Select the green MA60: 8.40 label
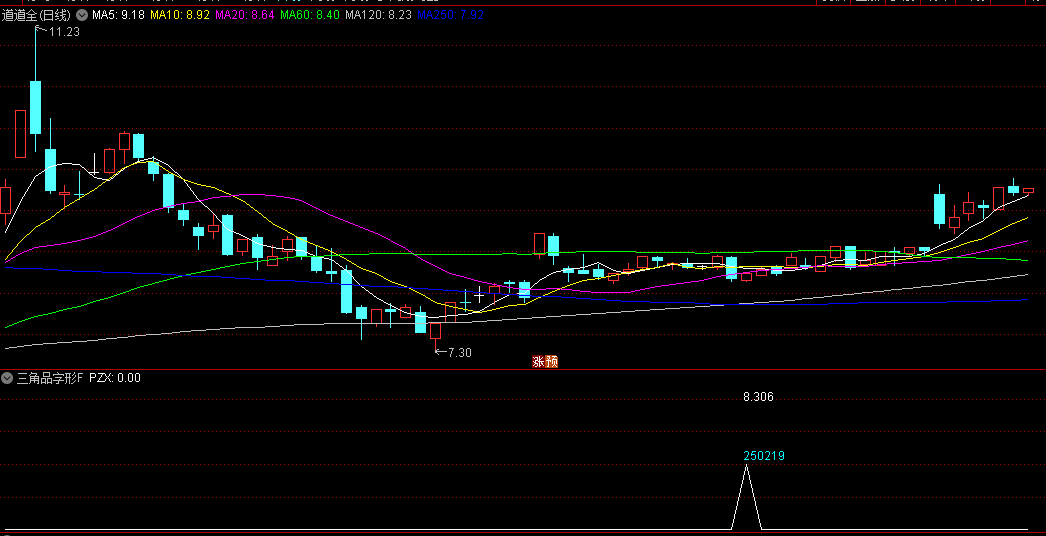The image size is (1046, 536). point(310,15)
